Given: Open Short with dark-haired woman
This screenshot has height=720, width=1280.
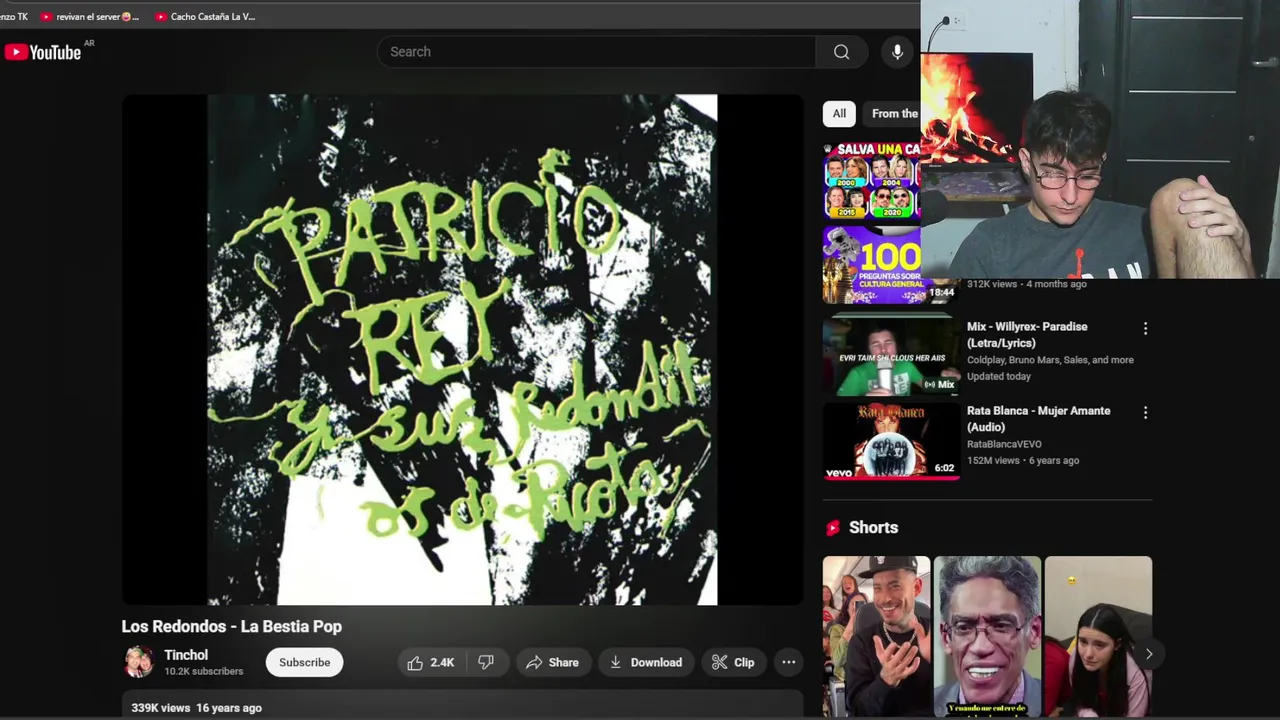Looking at the screenshot, I should pyautogui.click(x=1098, y=637).
